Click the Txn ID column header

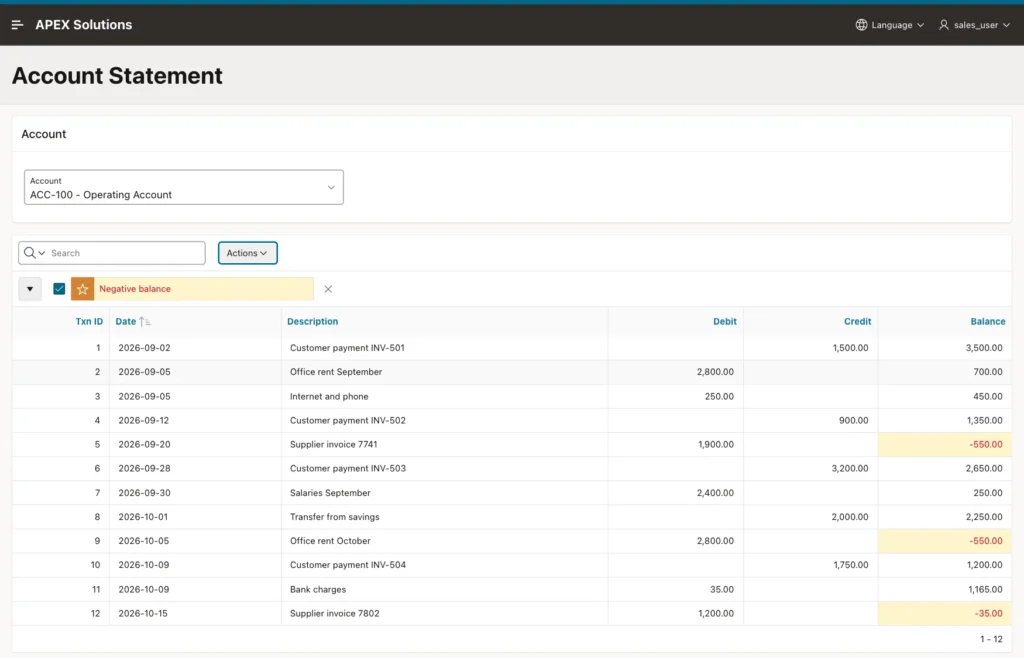(x=89, y=322)
